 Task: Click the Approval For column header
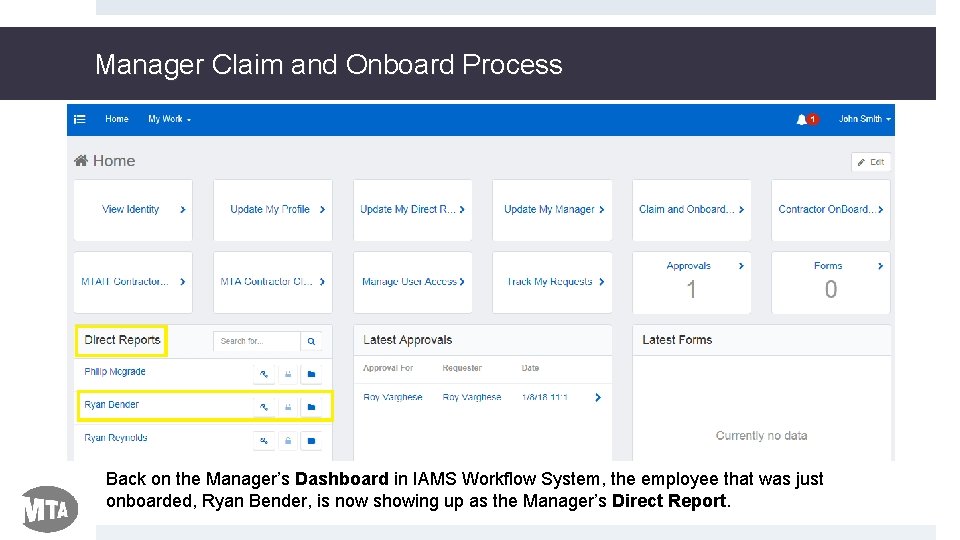(x=388, y=368)
